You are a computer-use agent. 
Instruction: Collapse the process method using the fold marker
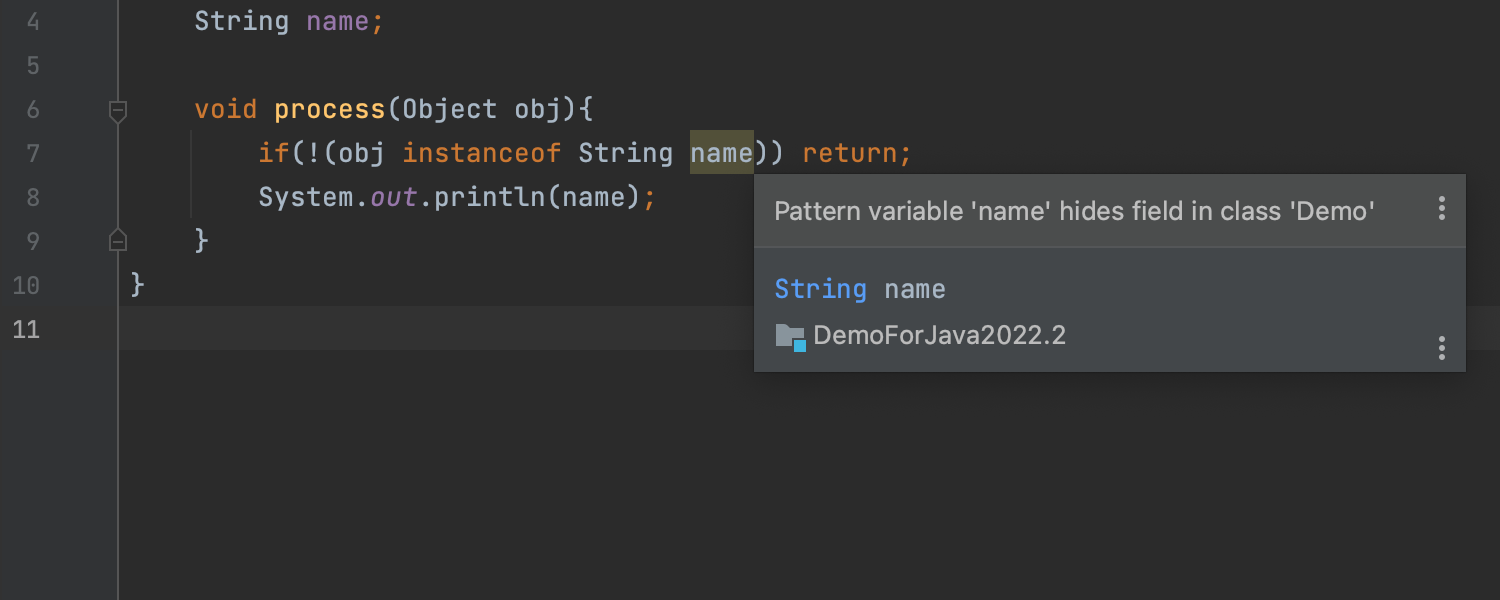click(118, 110)
